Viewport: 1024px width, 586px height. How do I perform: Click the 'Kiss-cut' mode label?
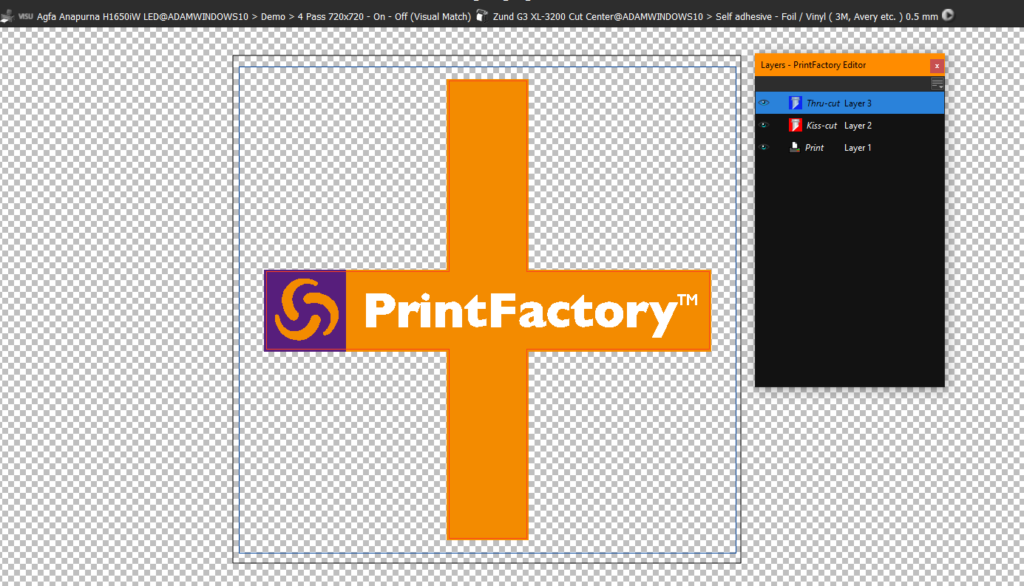[x=822, y=125]
